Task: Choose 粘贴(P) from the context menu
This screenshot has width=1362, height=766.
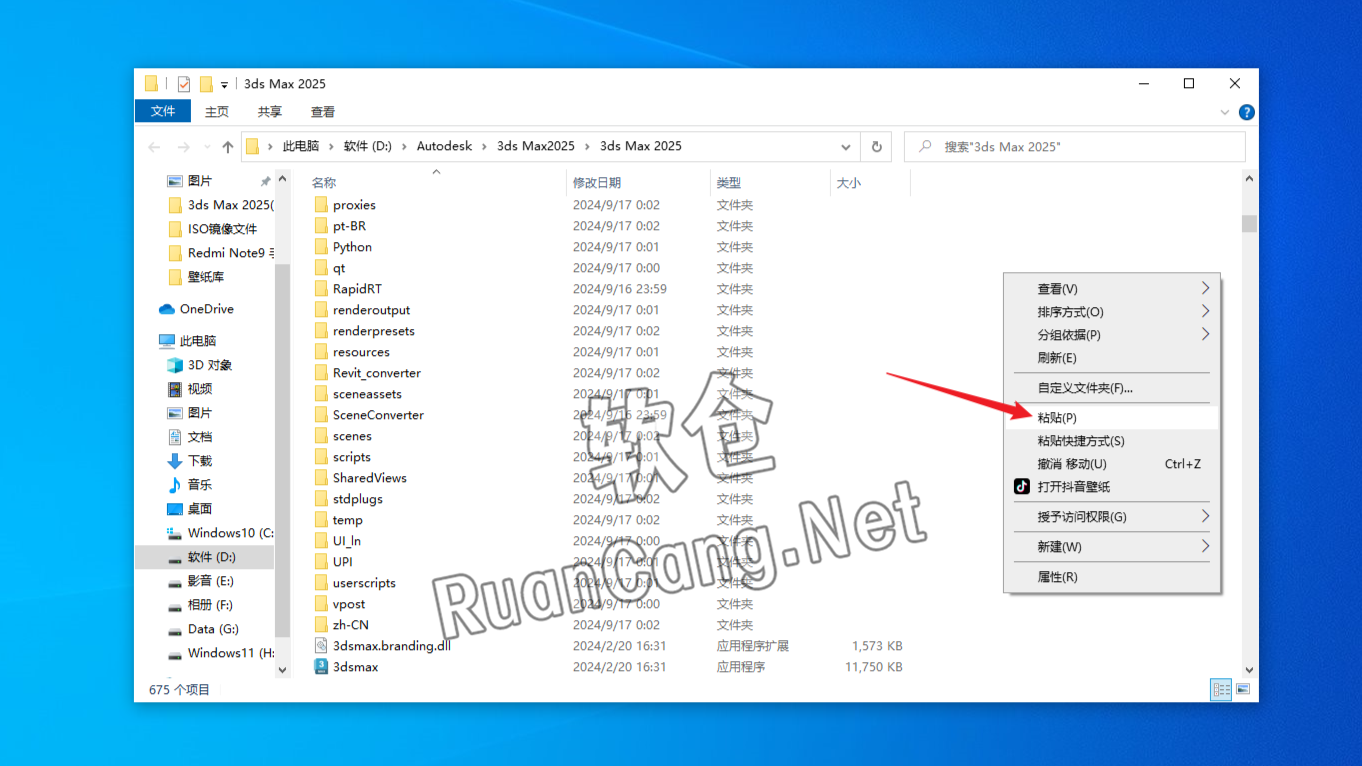Action: [x=1112, y=418]
